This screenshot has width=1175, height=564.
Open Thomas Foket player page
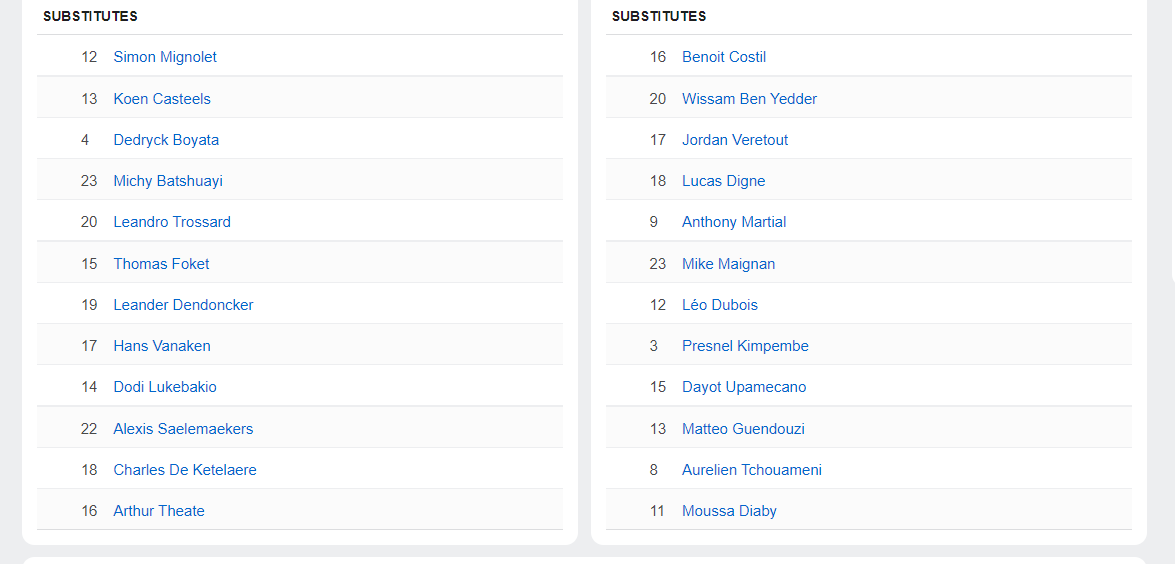(x=161, y=264)
